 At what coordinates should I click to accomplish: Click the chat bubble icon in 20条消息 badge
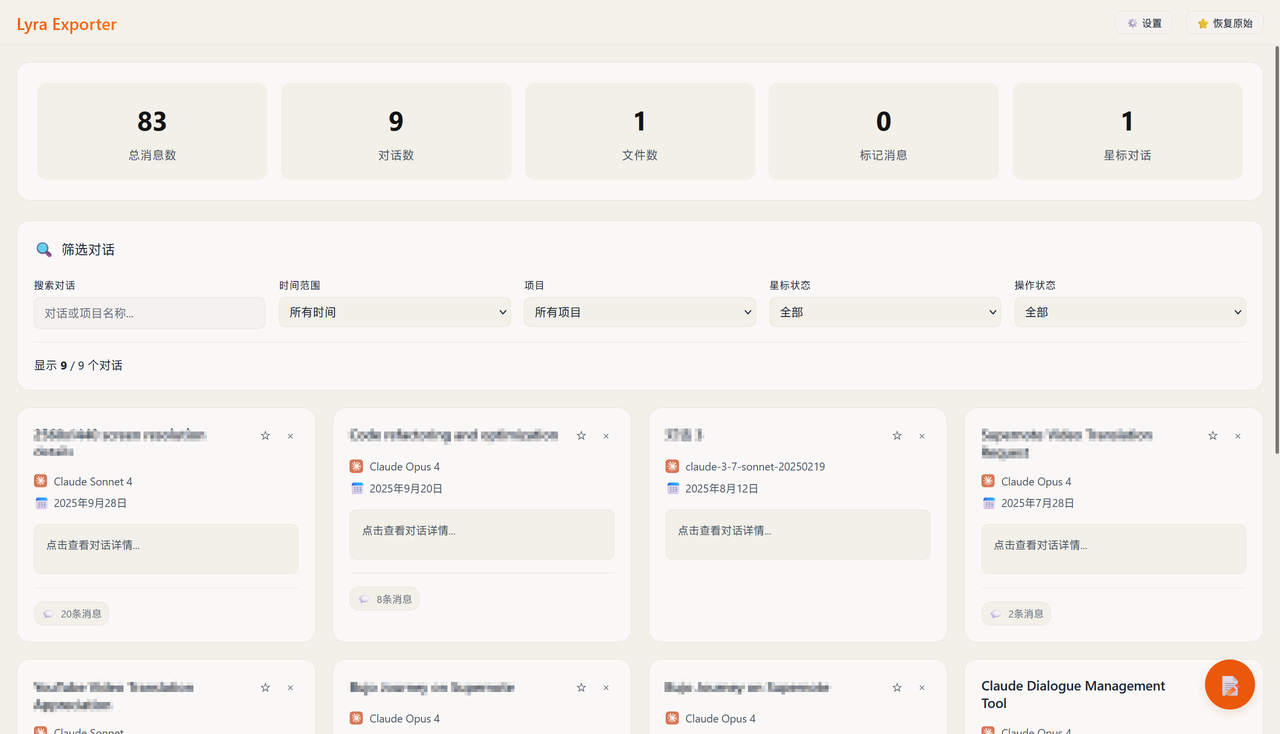48,614
